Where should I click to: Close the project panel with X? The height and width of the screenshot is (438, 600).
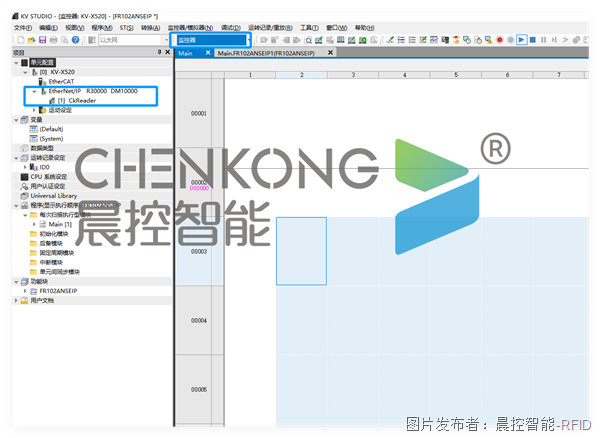(x=167, y=52)
